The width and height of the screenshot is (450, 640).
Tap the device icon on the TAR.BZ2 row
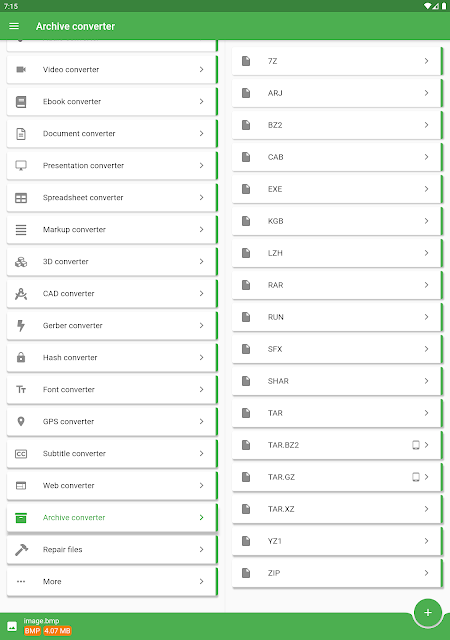pos(416,445)
